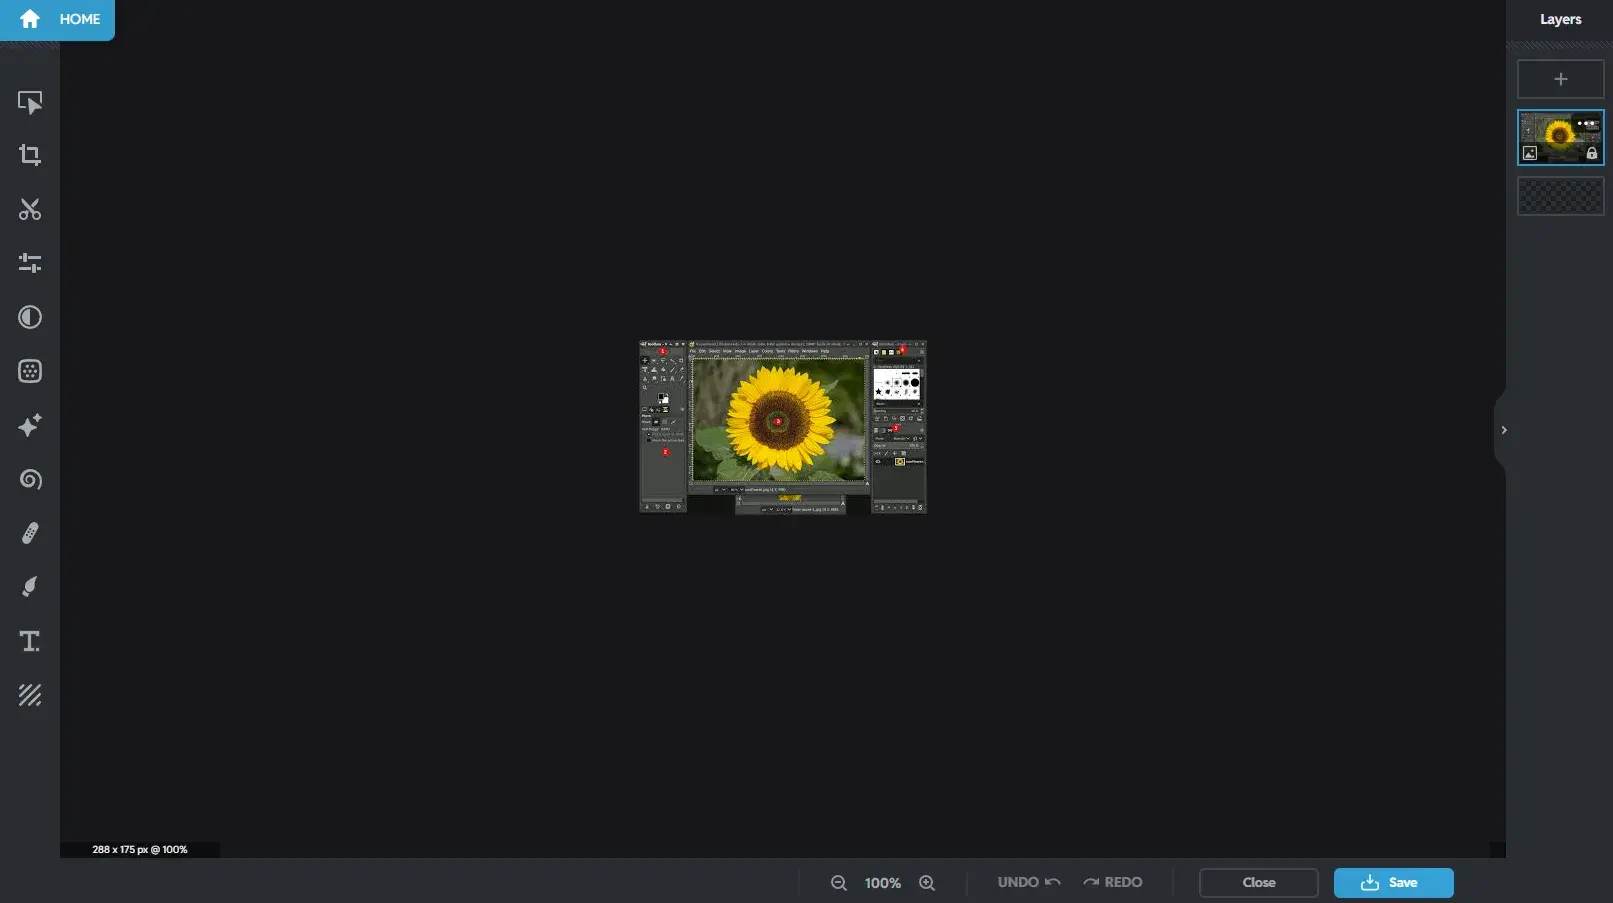Image resolution: width=1613 pixels, height=903 pixels.
Task: Select the Arrange tool in the sidebar
Action: (x=30, y=103)
